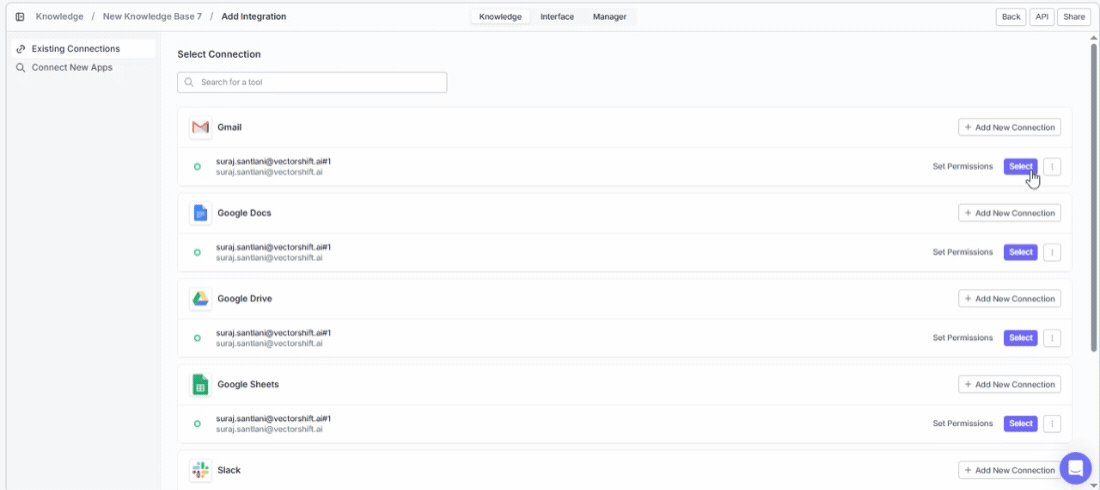Set Permissions for Google Docs connection
This screenshot has width=1100, height=490.
pos(962,253)
